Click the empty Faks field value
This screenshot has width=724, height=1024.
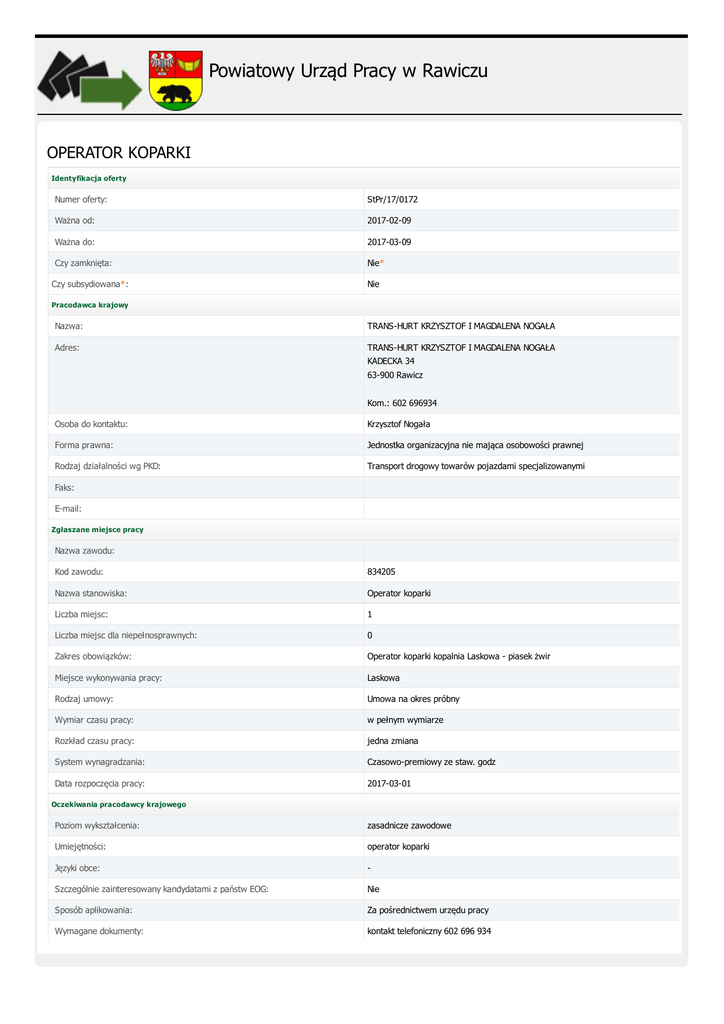[520, 487]
